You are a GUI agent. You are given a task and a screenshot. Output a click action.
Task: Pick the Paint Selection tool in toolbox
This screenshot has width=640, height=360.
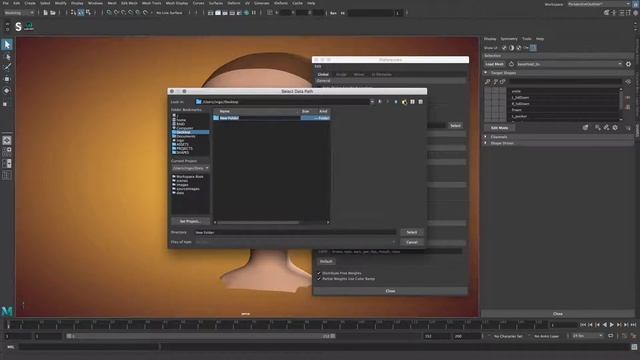(7, 67)
